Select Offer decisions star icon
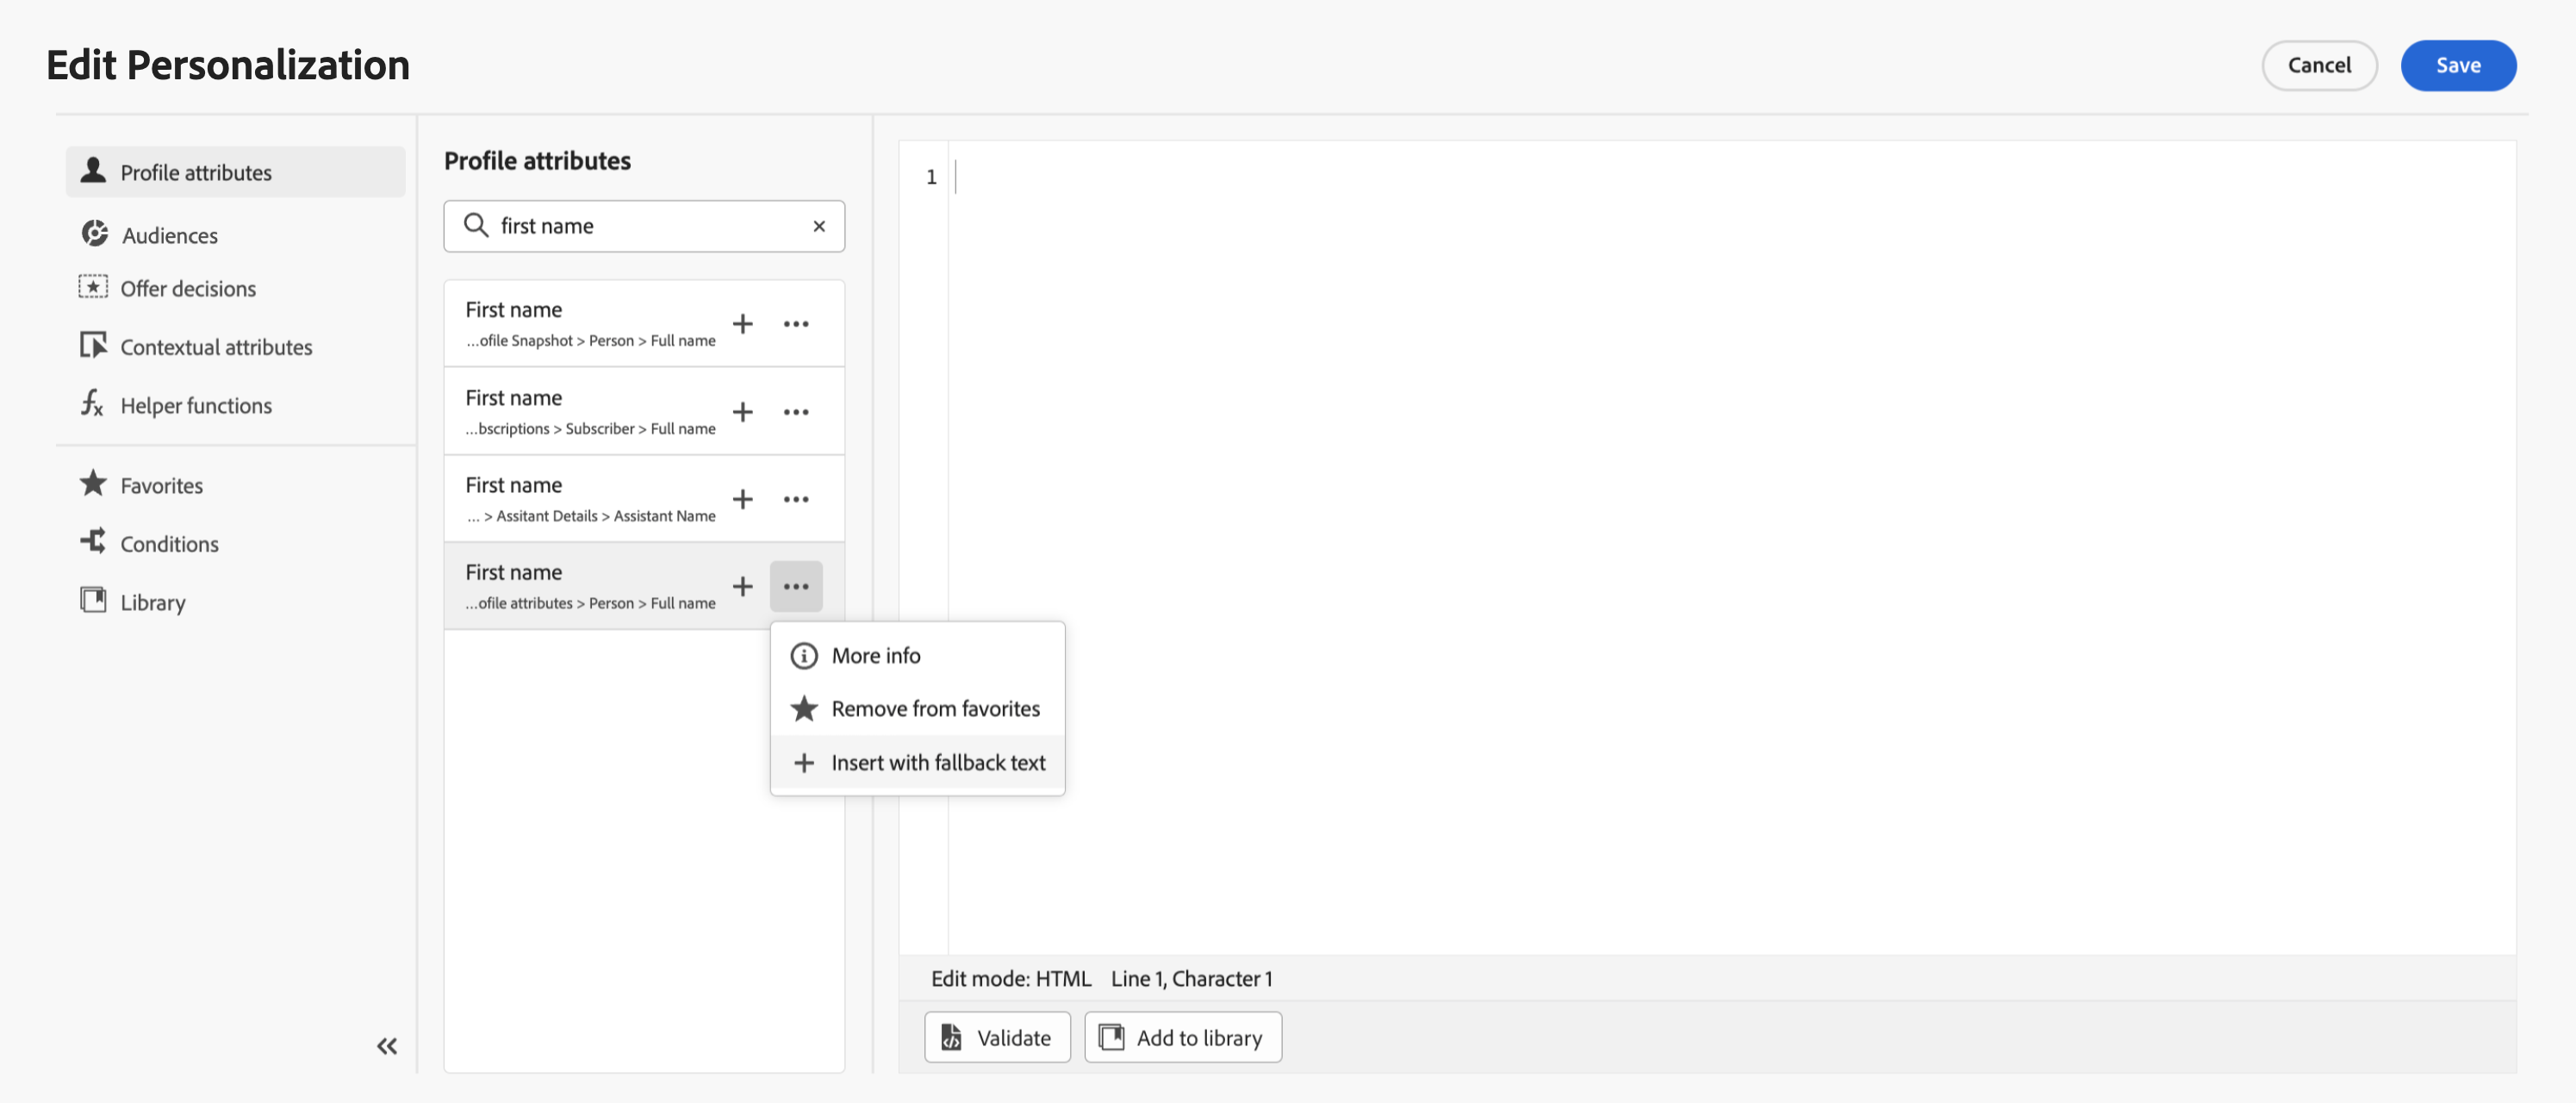 click(x=93, y=288)
